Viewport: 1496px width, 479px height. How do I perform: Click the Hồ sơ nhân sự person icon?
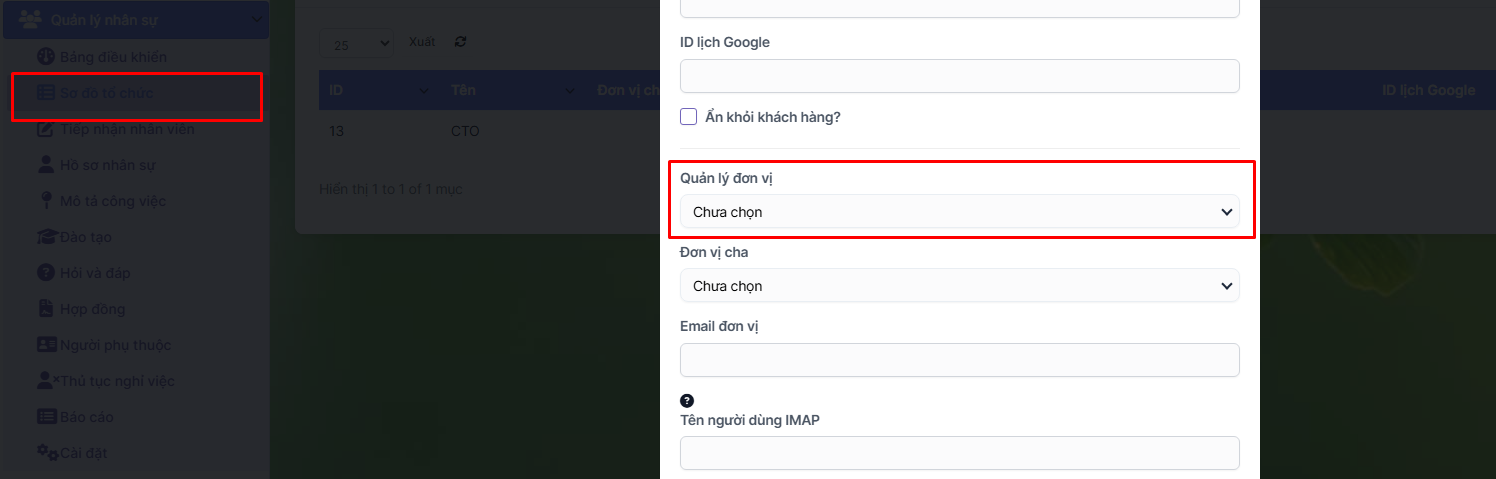46,165
